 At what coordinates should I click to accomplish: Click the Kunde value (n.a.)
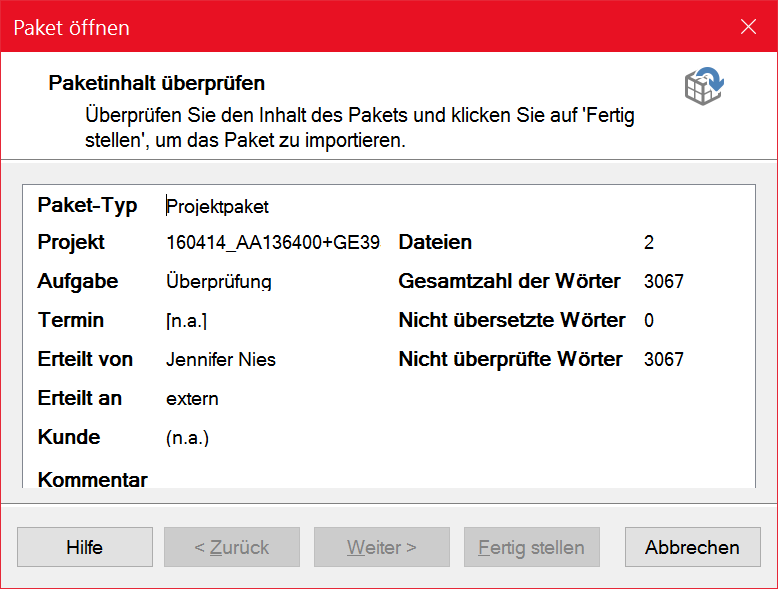[x=188, y=438]
